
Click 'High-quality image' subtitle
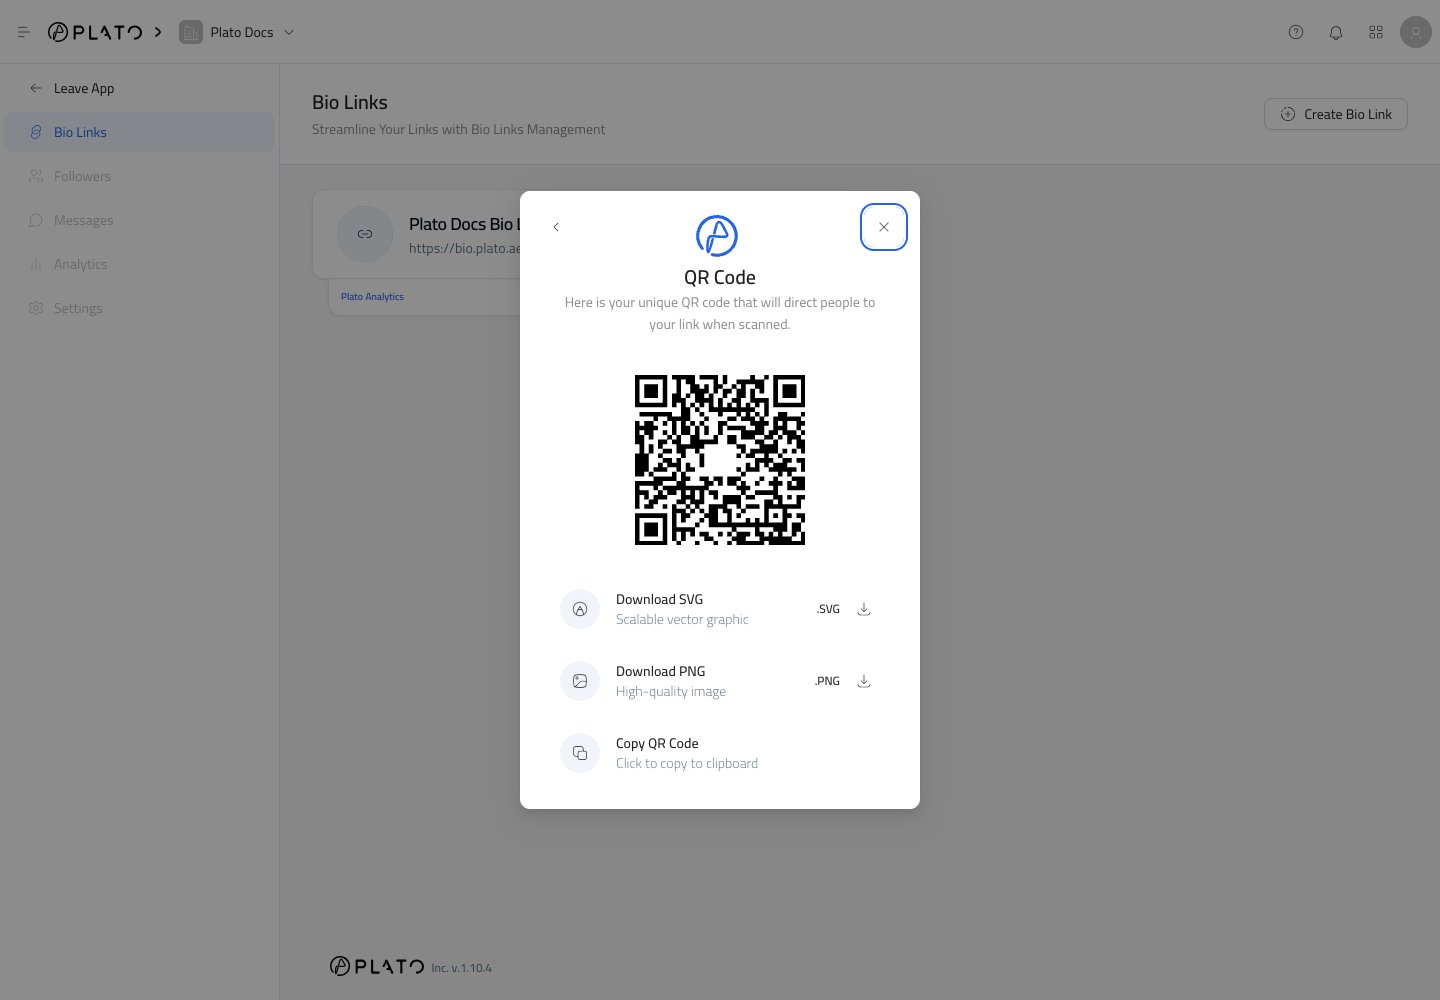tap(671, 692)
